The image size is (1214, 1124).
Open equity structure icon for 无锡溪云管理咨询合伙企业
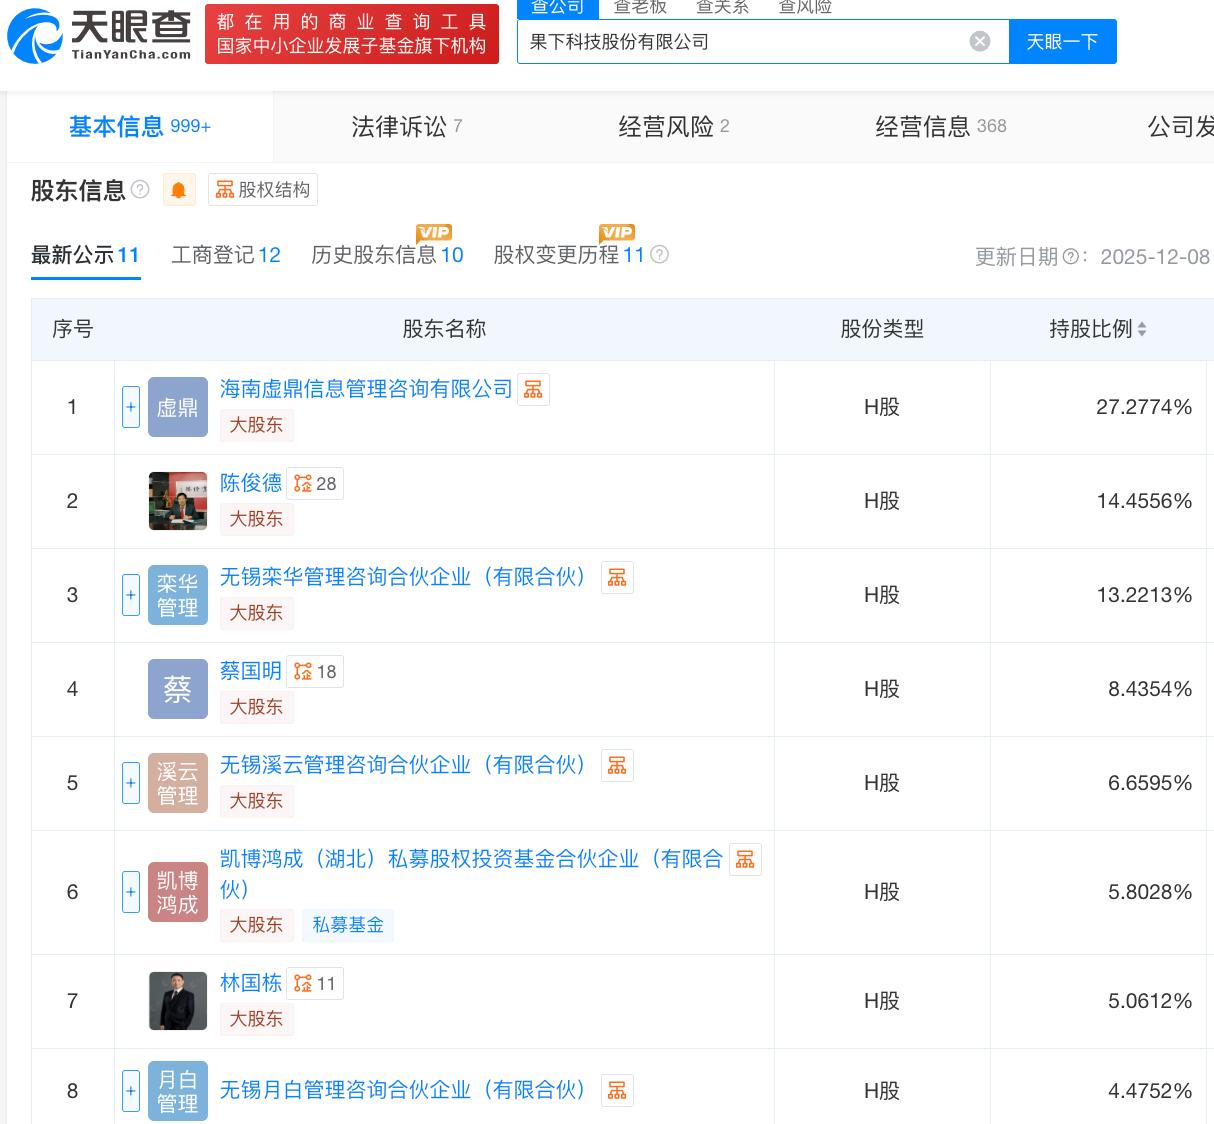tap(617, 766)
